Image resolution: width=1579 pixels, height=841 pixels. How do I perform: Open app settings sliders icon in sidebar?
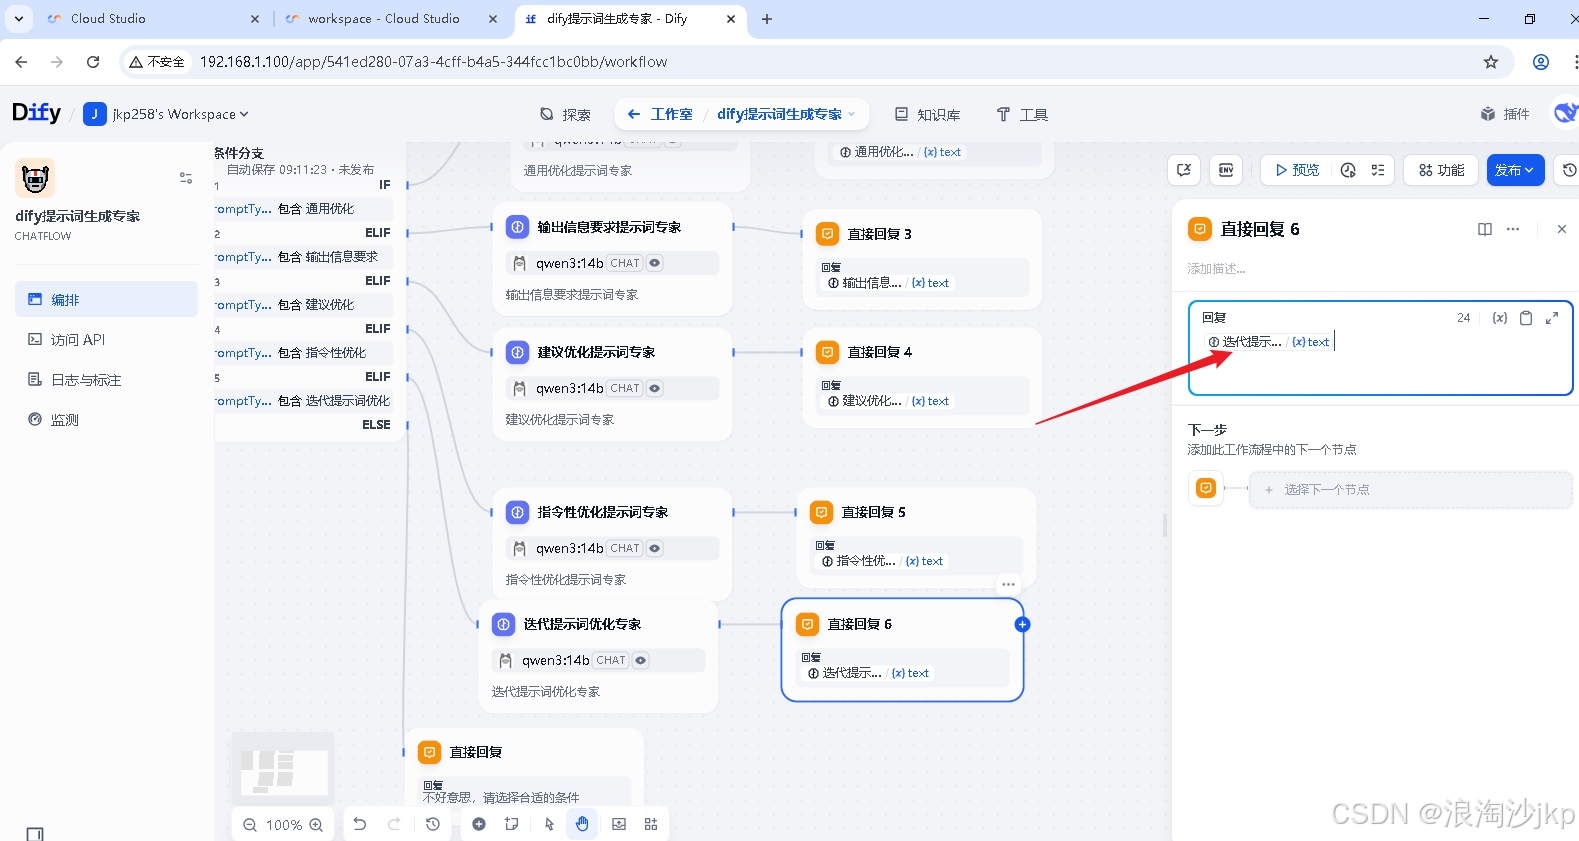pos(186,178)
